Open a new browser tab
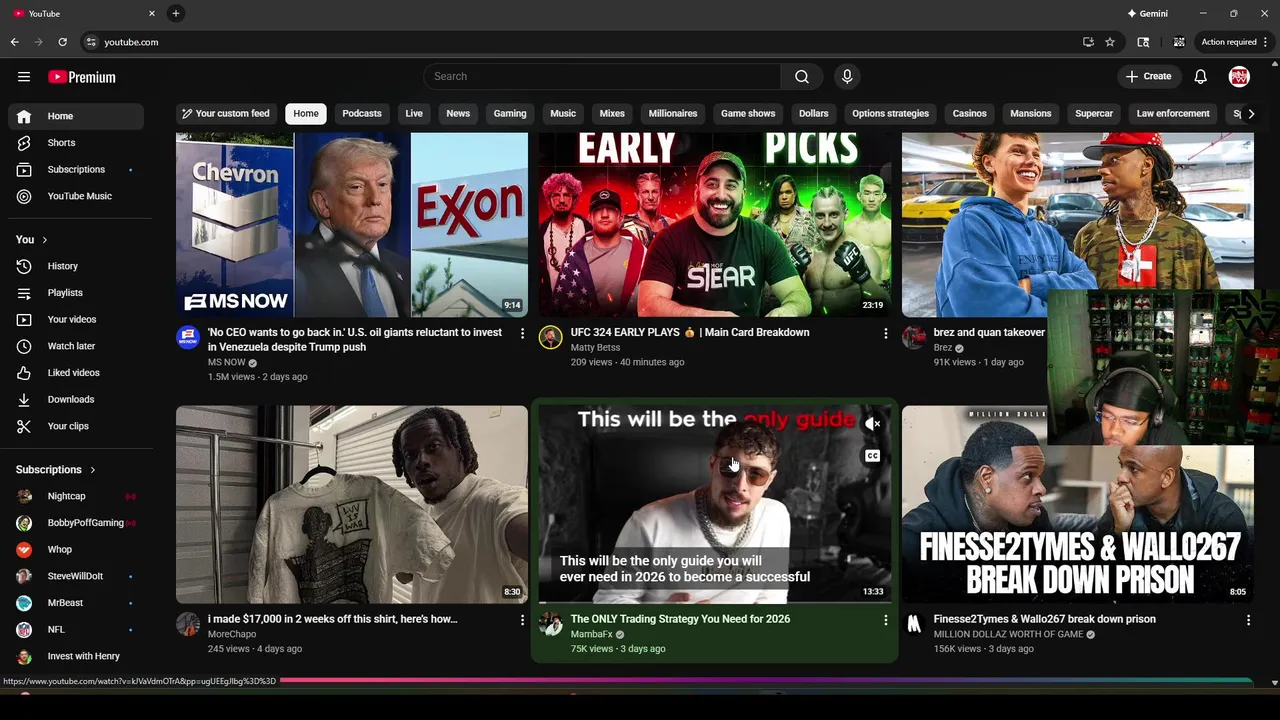1280x720 pixels. (x=175, y=14)
